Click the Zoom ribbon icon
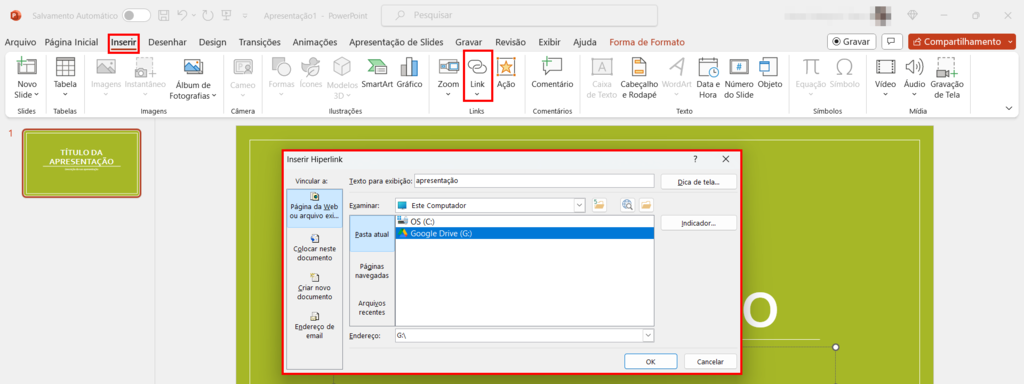This screenshot has height=384, width=1024. tap(449, 67)
